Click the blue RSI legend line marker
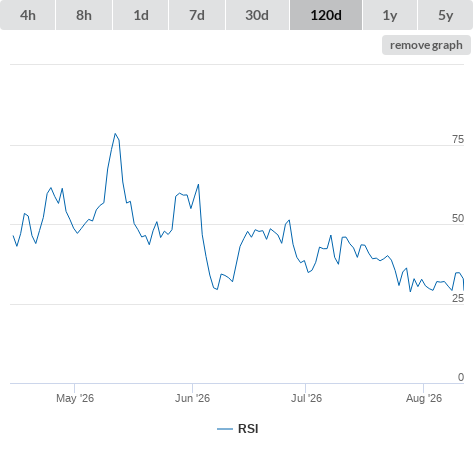This screenshot has height=455, width=474. click(x=225, y=429)
